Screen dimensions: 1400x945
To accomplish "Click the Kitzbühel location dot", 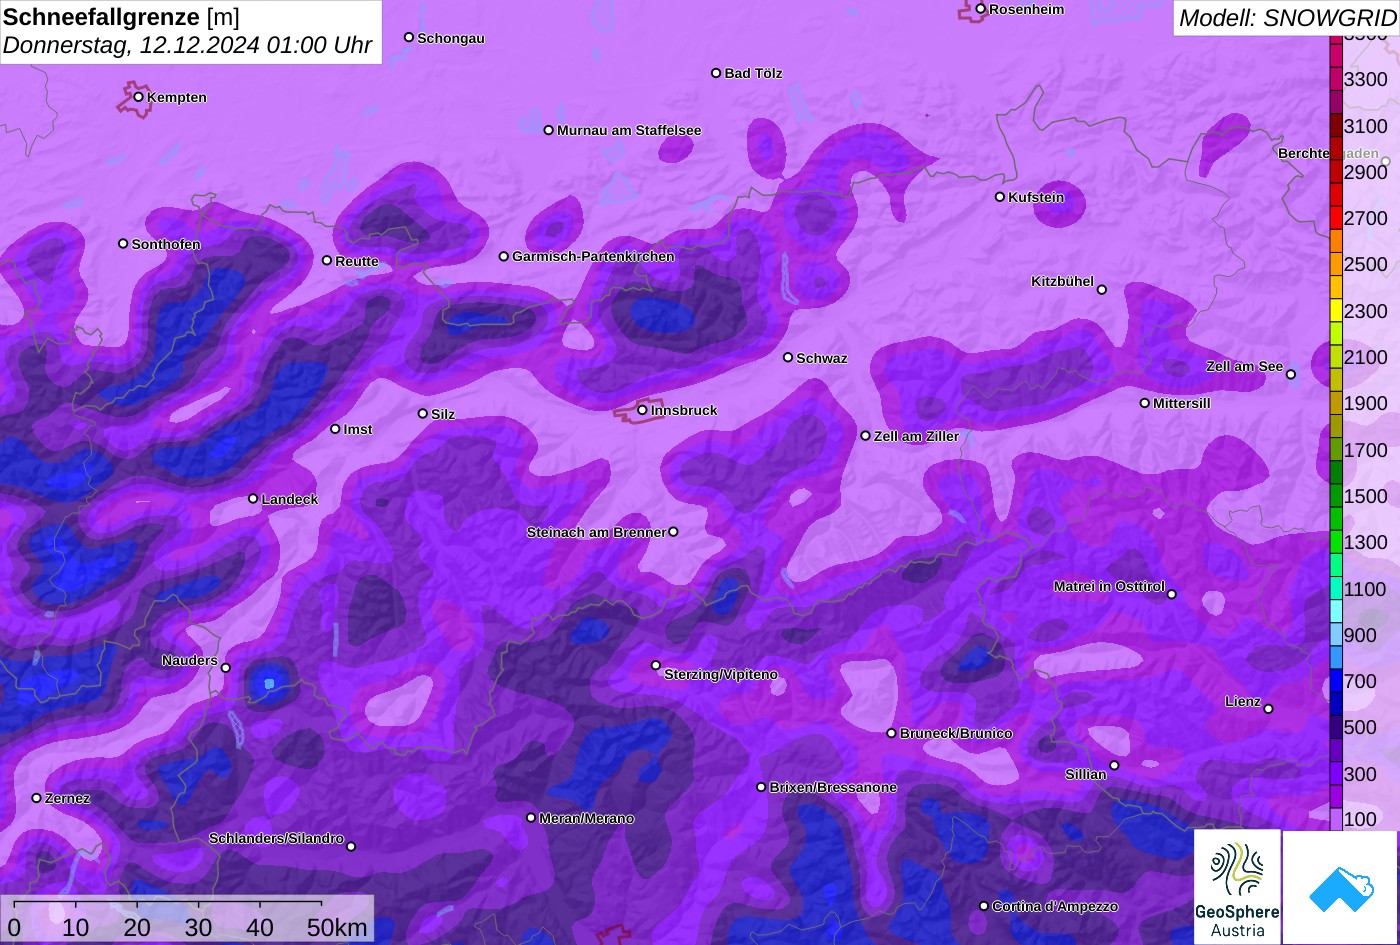I will point(1101,290).
